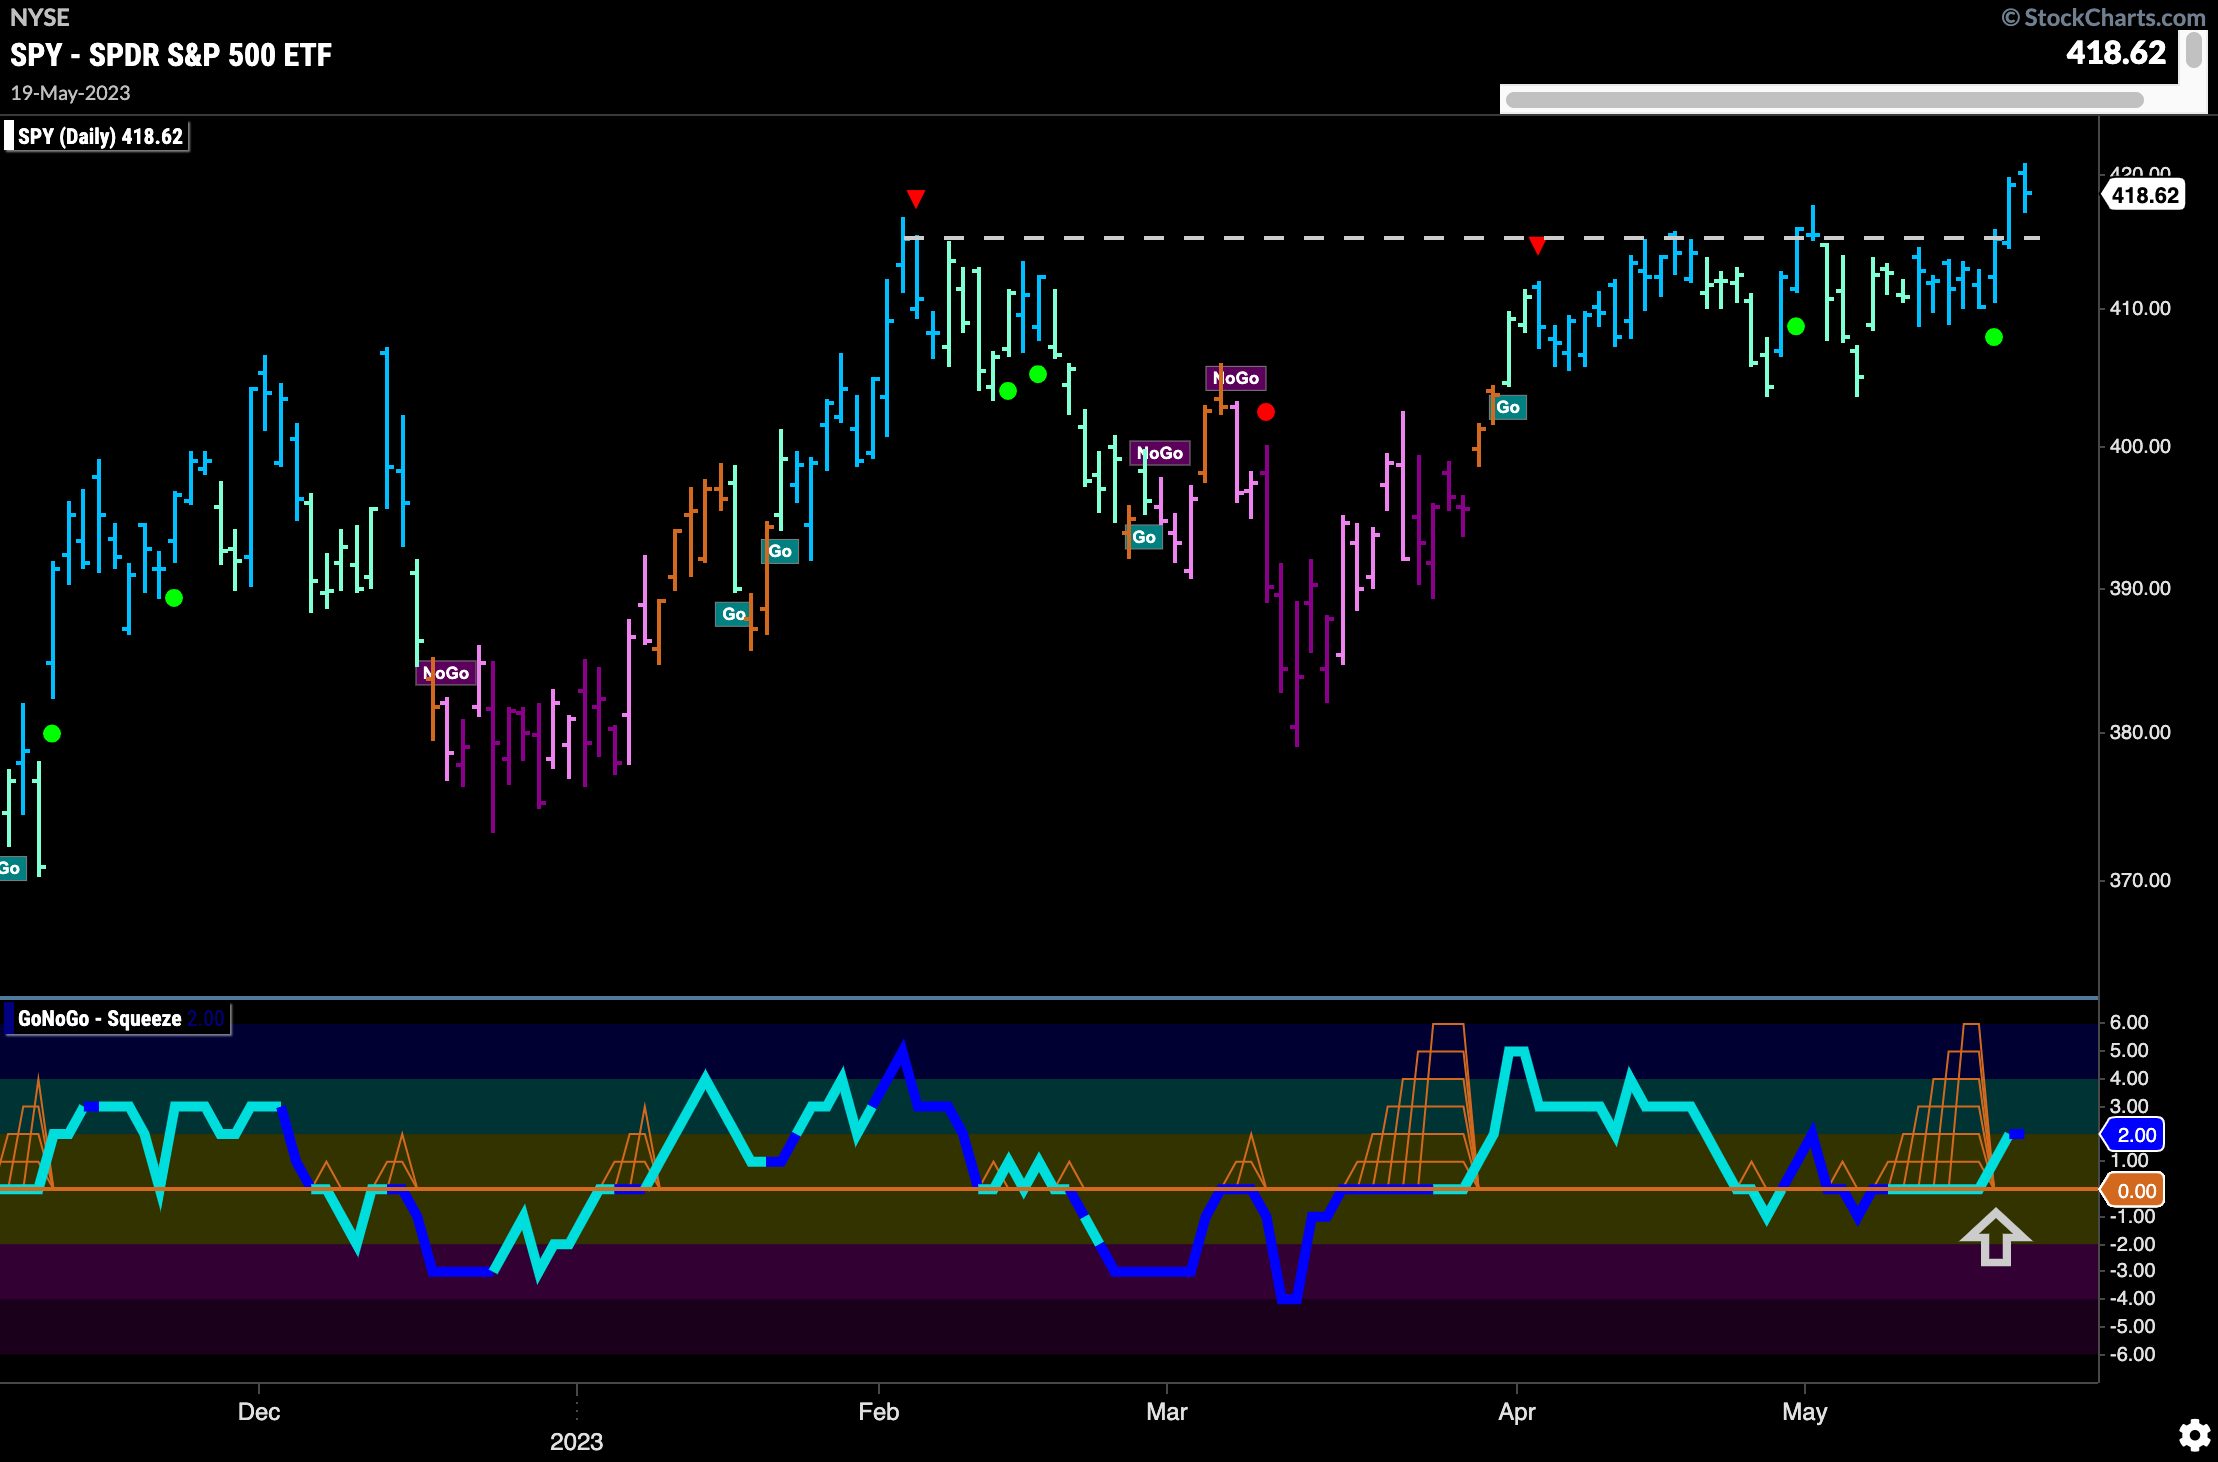Image resolution: width=2218 pixels, height=1462 pixels.
Task: Click the blue 2.00 oscillator value tag
Action: click(2134, 1135)
